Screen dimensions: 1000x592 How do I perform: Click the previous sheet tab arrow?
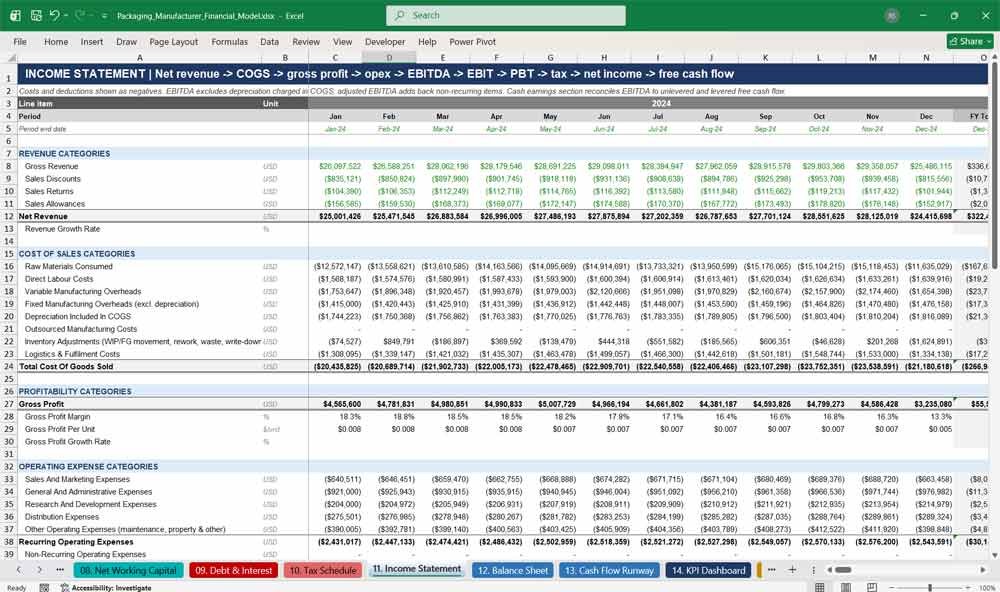(18, 570)
